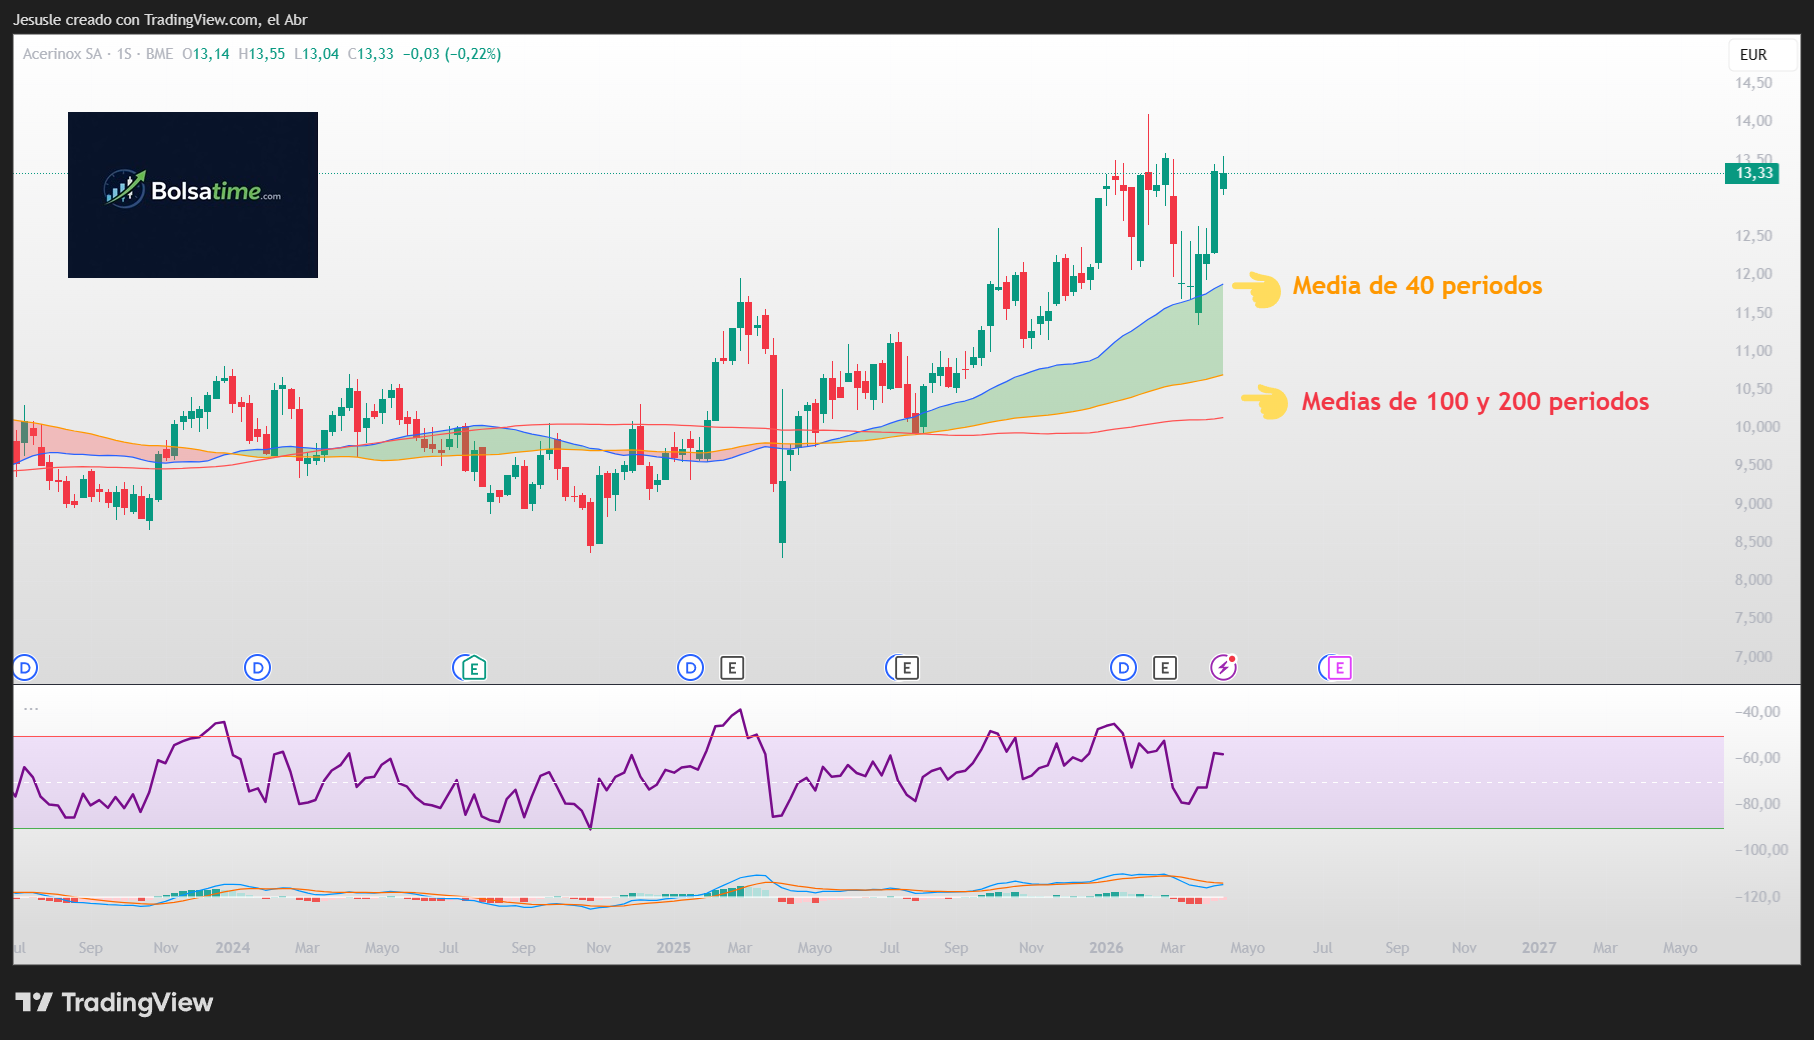Click the hand pointer next to 40-period average
The width and height of the screenshot is (1814, 1040).
tap(1257, 288)
